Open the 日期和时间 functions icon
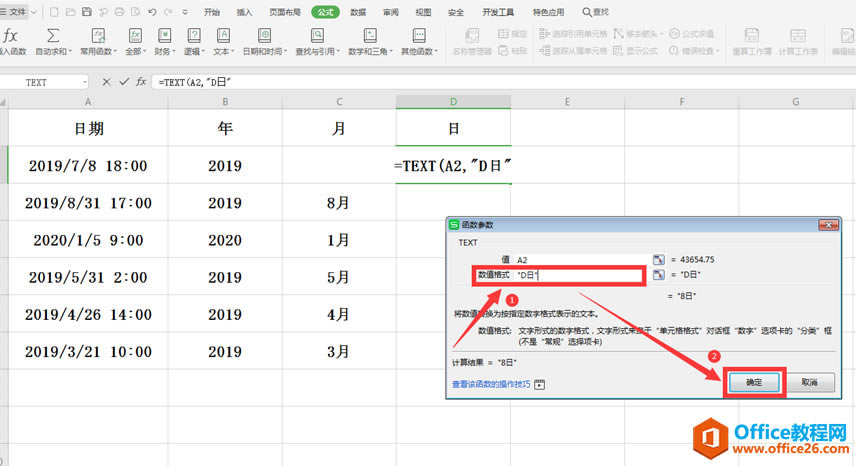The height and width of the screenshot is (466, 856). (x=264, y=36)
